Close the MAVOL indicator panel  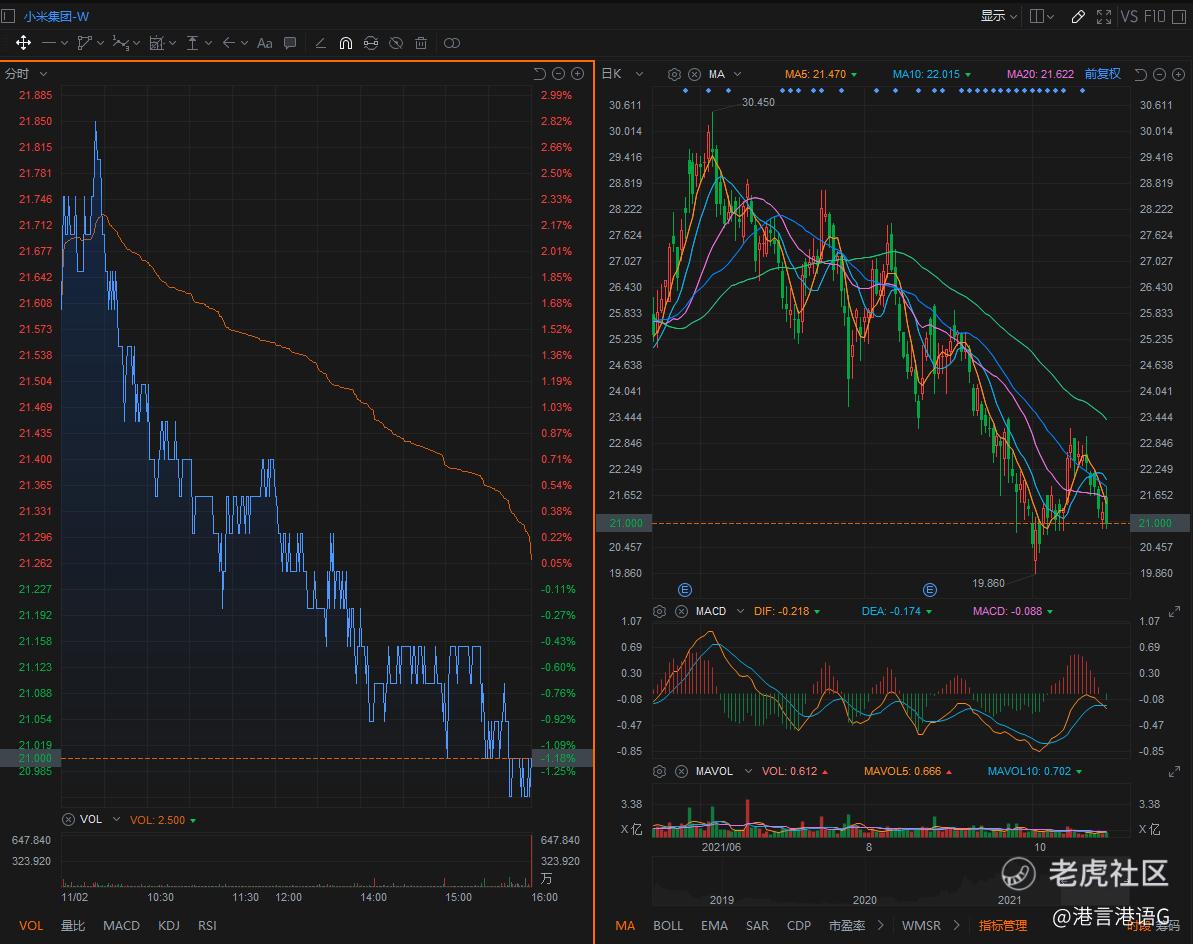click(681, 771)
